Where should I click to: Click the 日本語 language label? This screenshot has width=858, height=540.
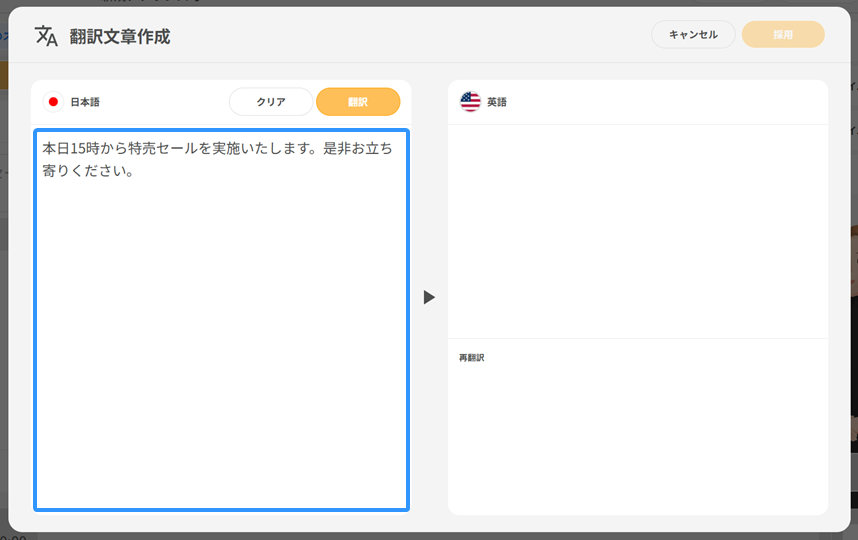[x=85, y=102]
